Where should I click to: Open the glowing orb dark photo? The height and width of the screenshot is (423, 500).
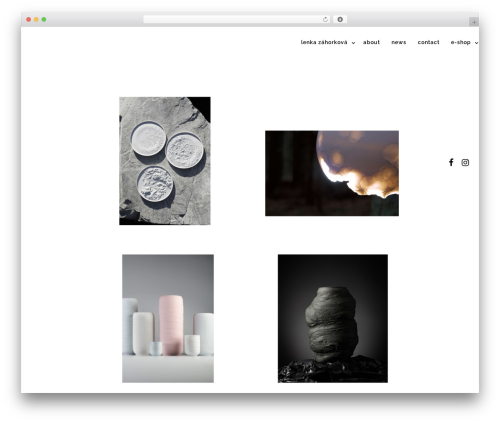tap(332, 173)
